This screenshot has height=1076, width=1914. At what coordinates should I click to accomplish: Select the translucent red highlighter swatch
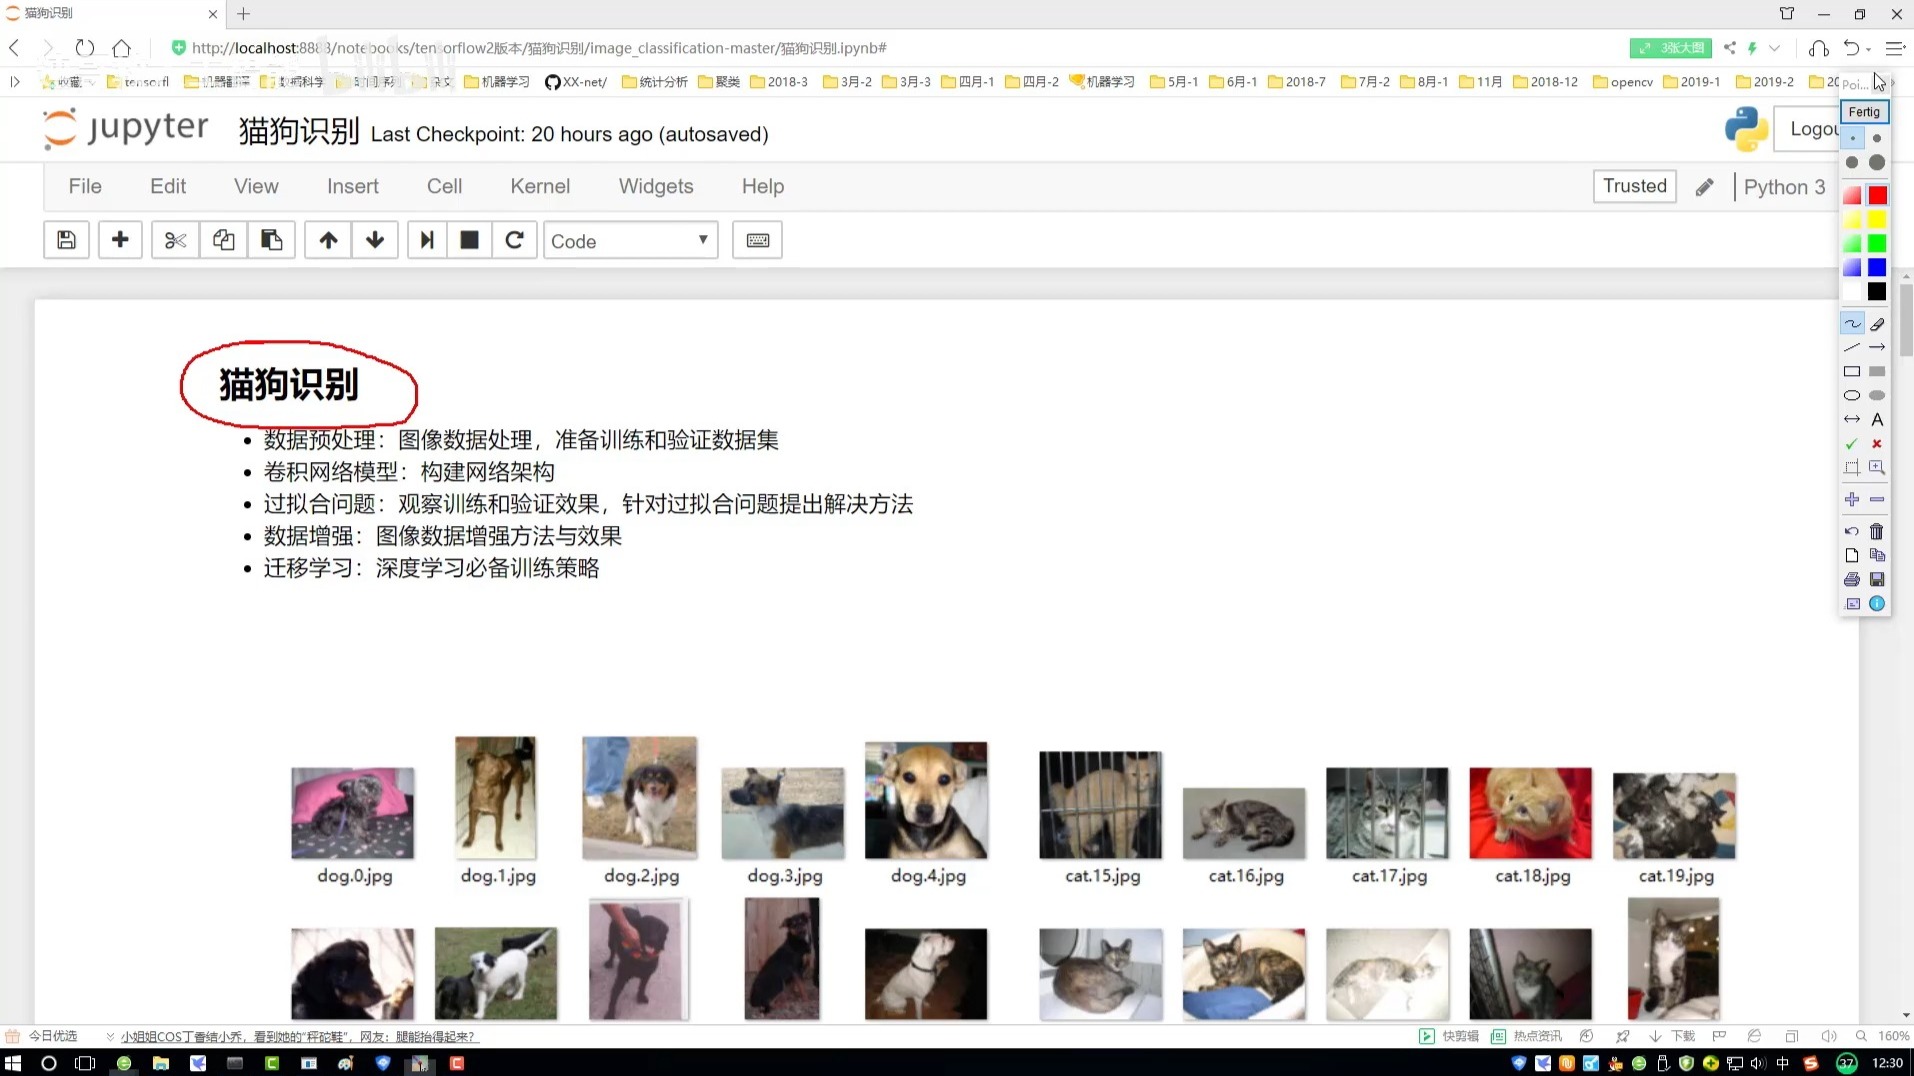point(1852,195)
